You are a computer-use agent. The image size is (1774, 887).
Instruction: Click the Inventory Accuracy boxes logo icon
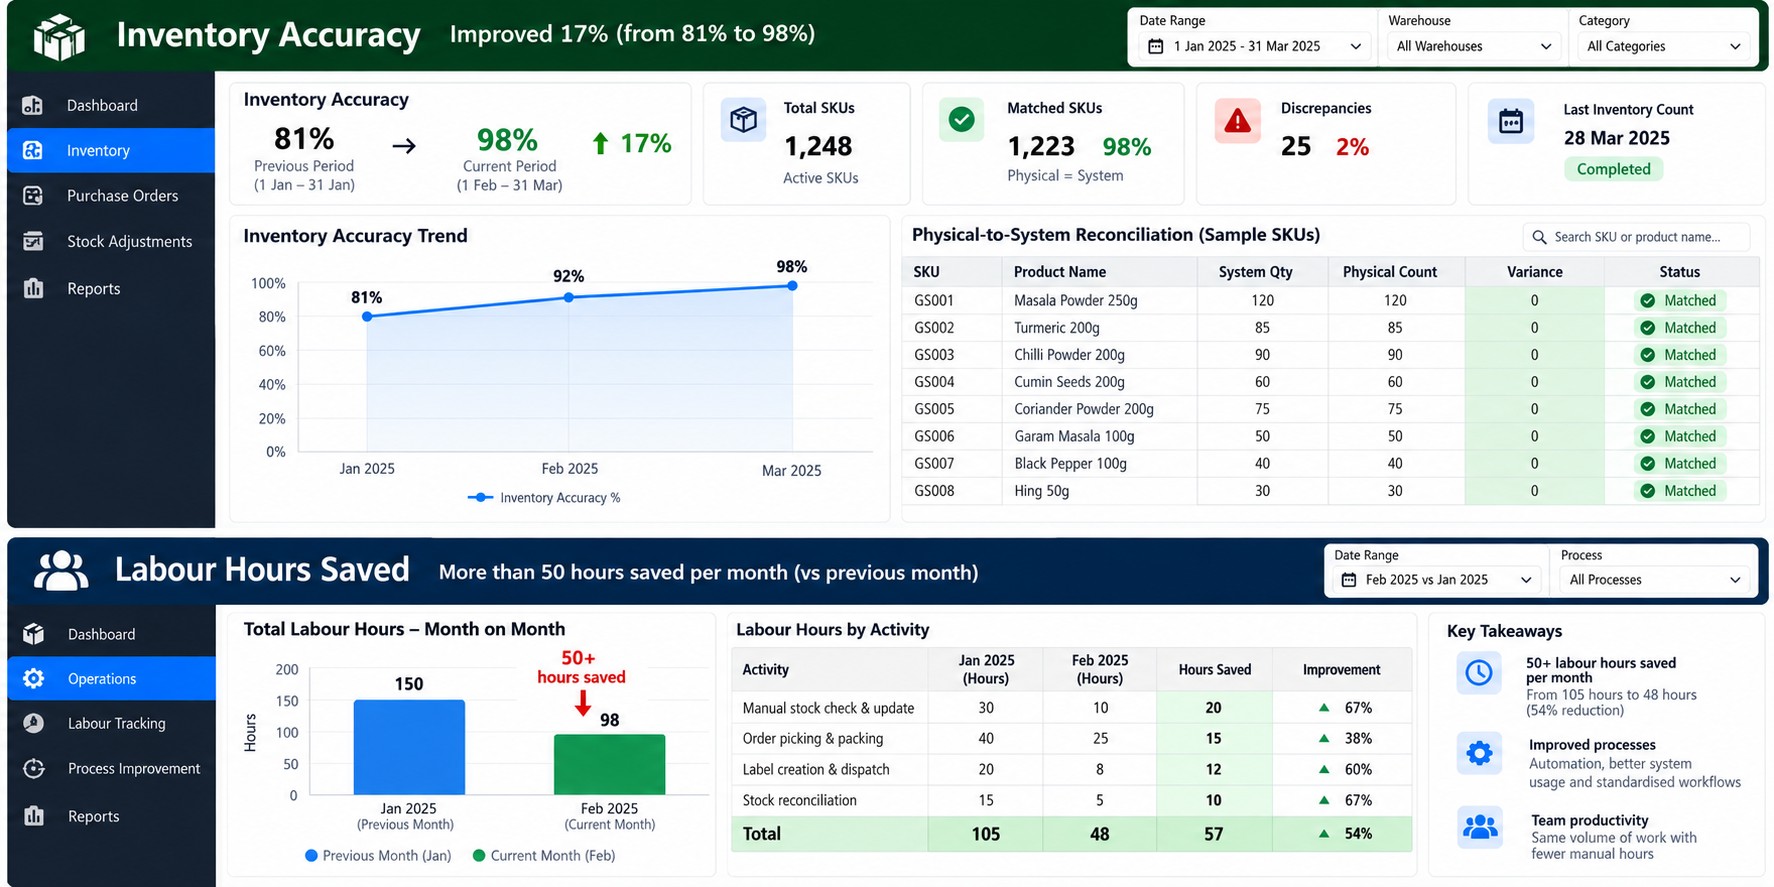coord(59,37)
